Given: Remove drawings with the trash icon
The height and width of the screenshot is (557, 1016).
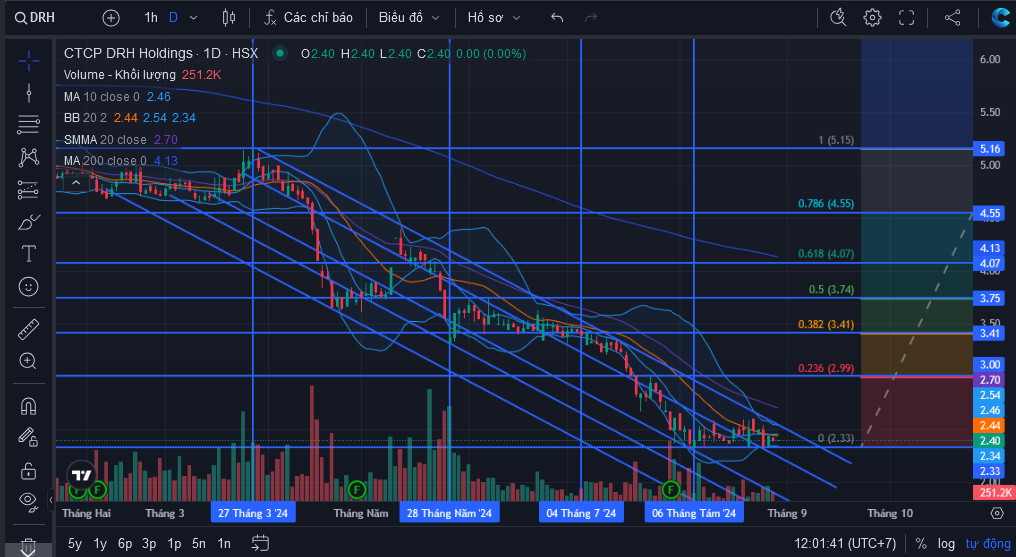Looking at the screenshot, I should point(29,546).
